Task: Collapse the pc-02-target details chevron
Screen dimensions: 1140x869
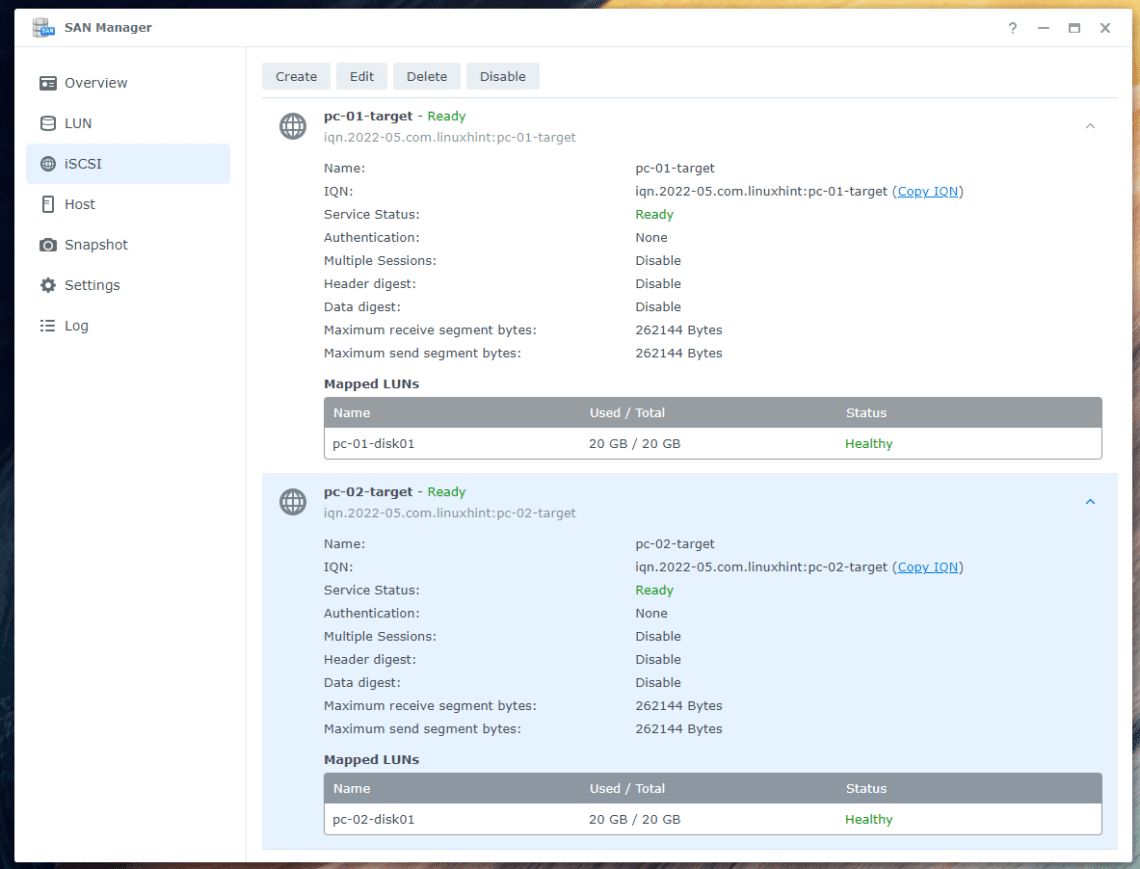Action: 1090,501
